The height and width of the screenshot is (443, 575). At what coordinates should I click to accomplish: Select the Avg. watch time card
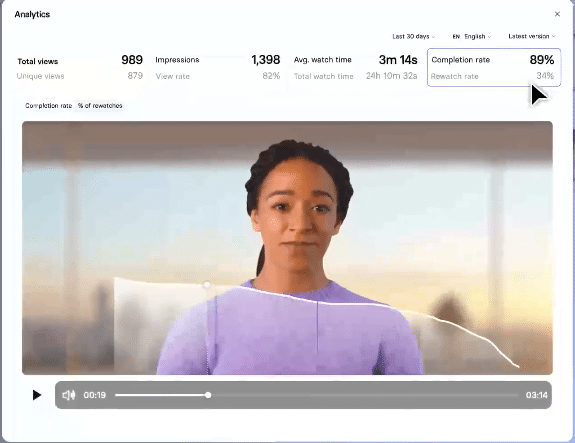pos(355,67)
